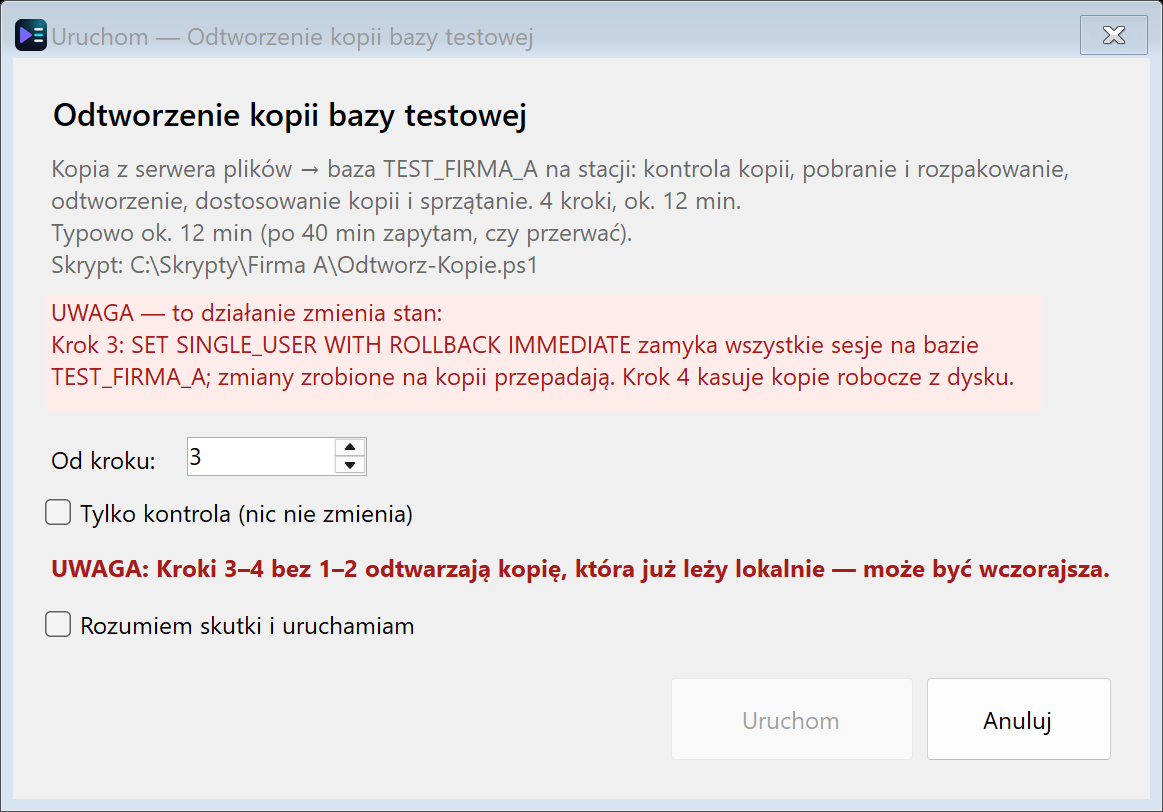Click the 'UWAGA — to działanie zmienia stan:' line
This screenshot has width=1163, height=812.
point(247,313)
